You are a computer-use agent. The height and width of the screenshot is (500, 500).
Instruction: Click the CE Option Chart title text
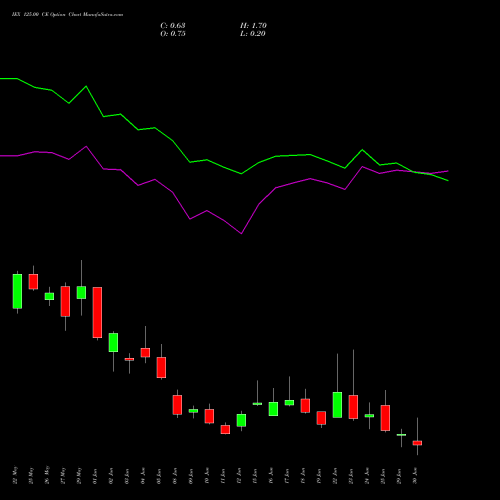(x=67, y=15)
